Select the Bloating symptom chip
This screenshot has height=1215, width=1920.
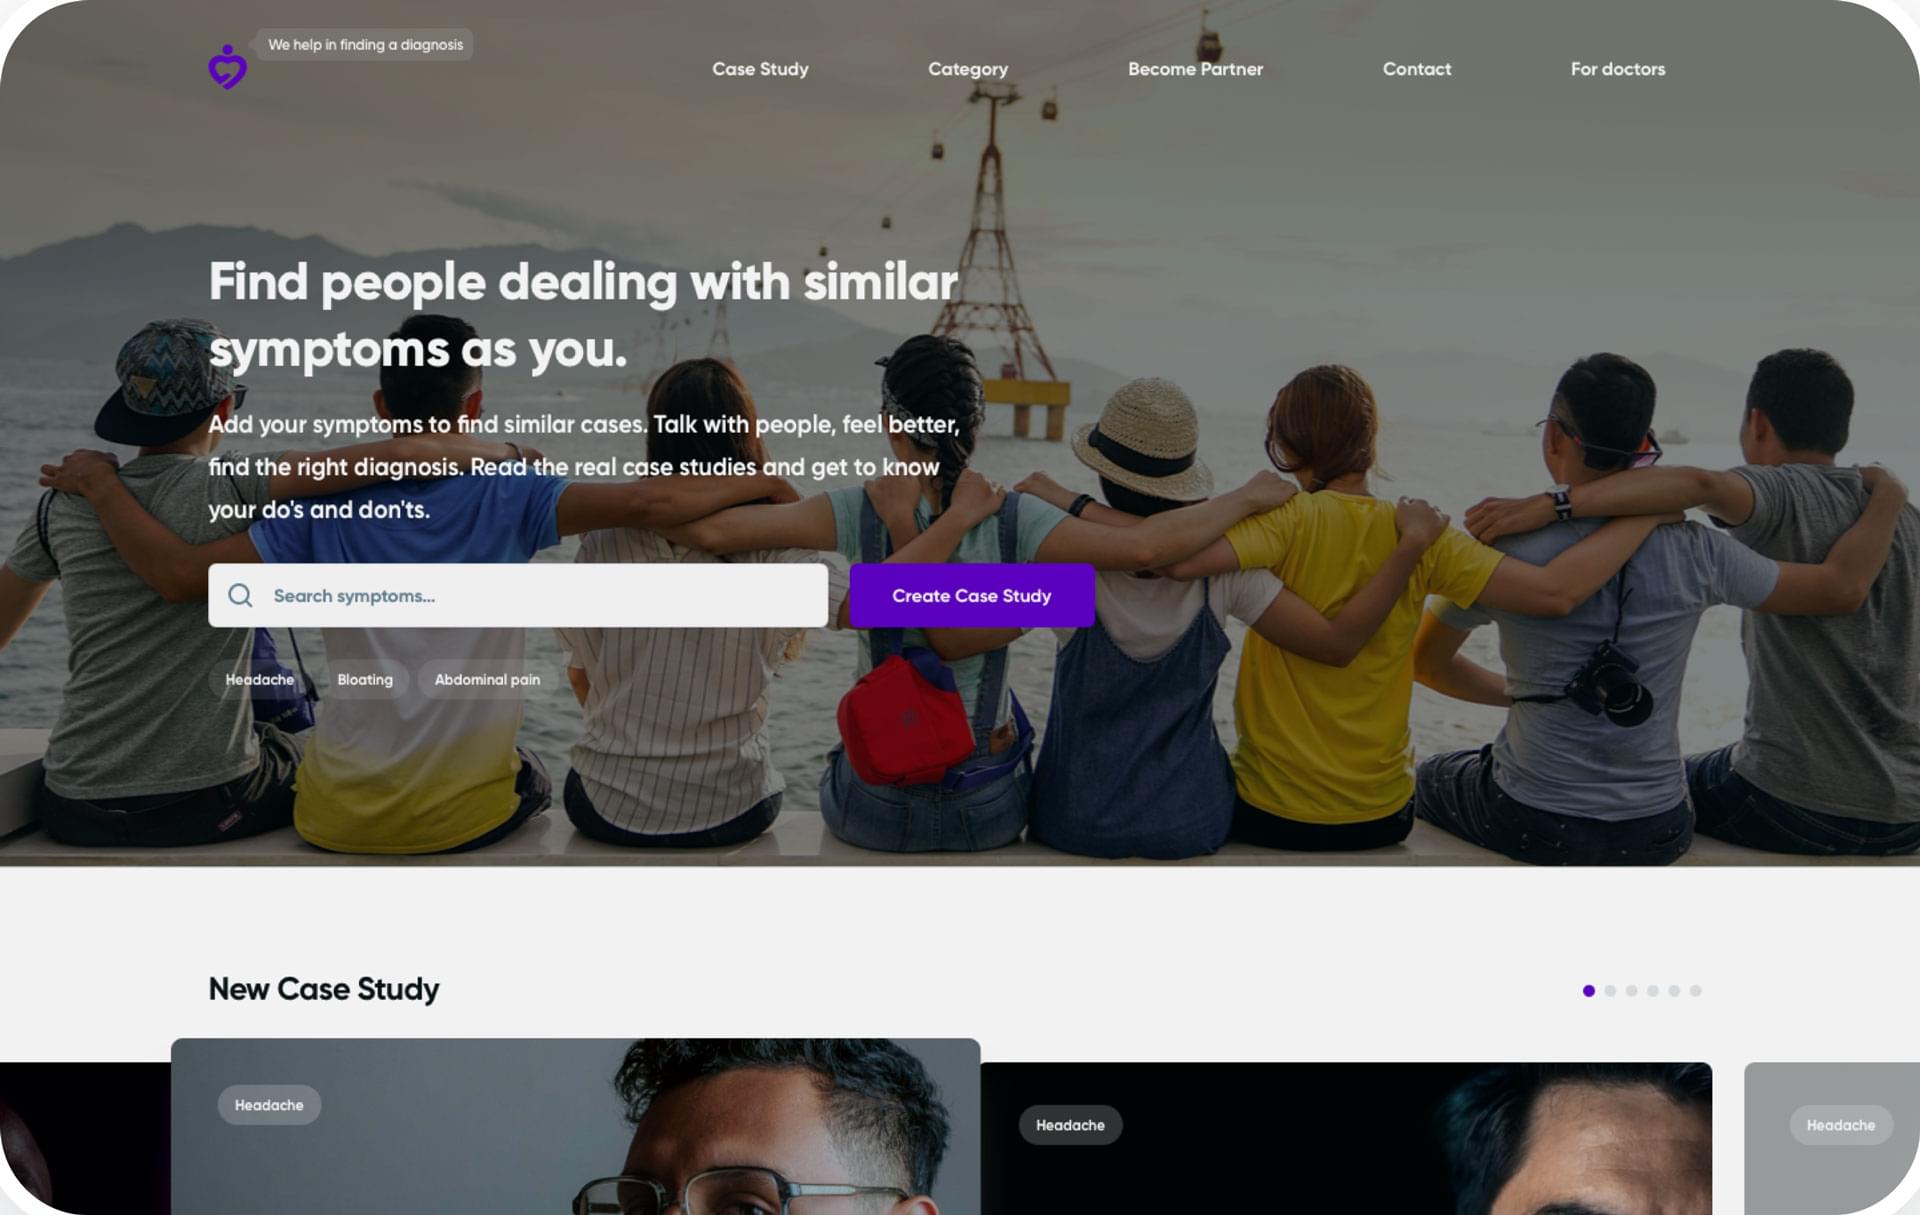click(365, 680)
